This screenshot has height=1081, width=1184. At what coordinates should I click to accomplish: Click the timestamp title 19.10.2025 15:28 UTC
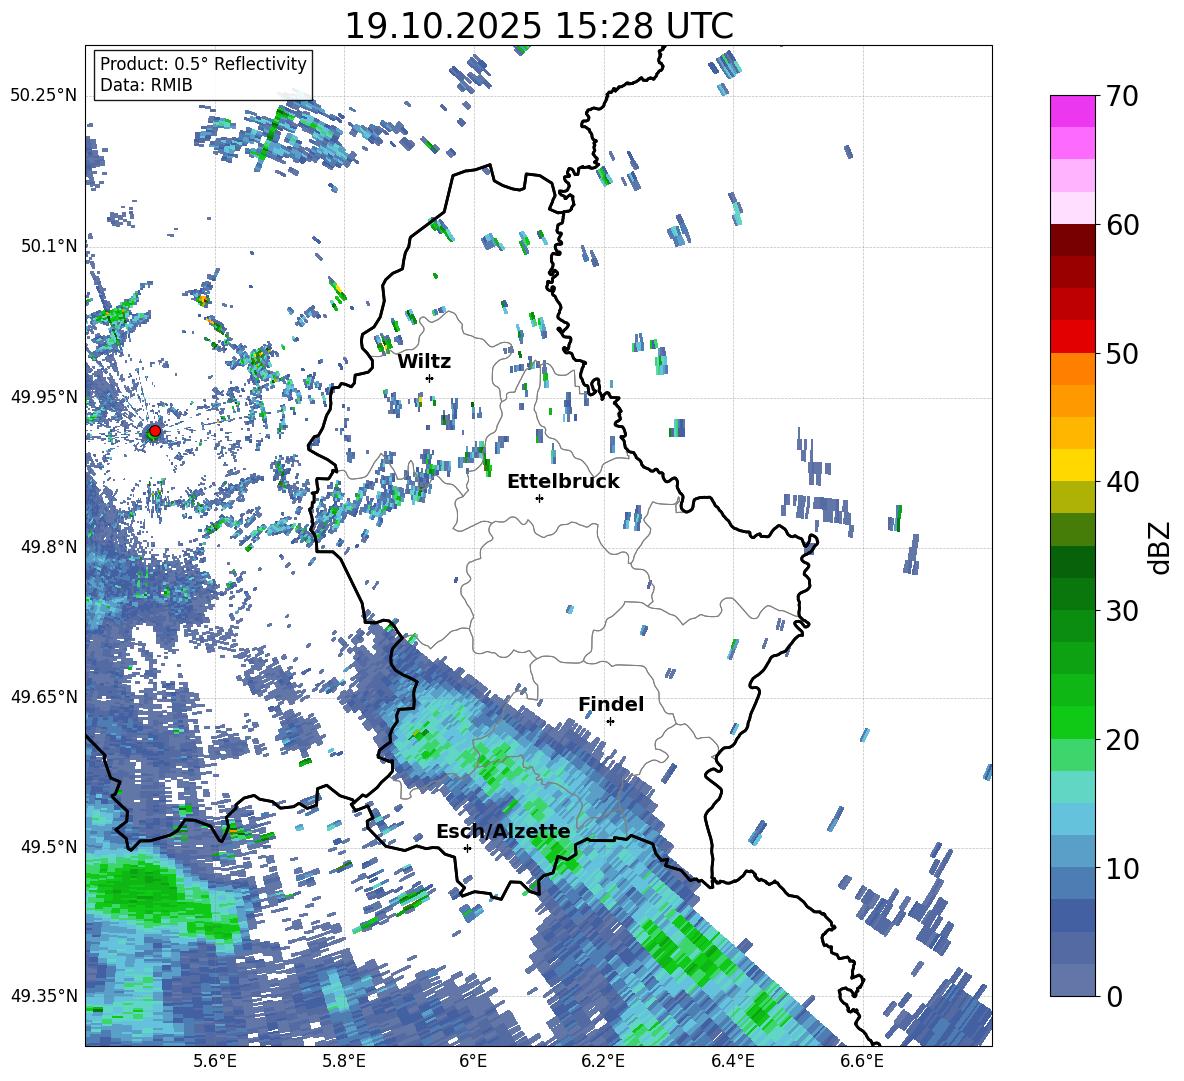coord(539,26)
